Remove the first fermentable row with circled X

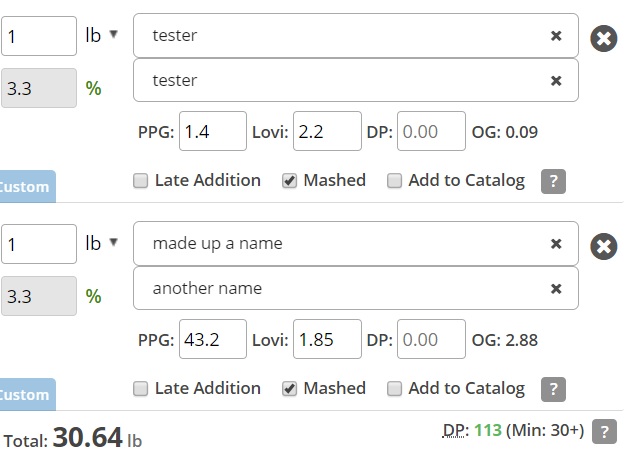[603, 39]
